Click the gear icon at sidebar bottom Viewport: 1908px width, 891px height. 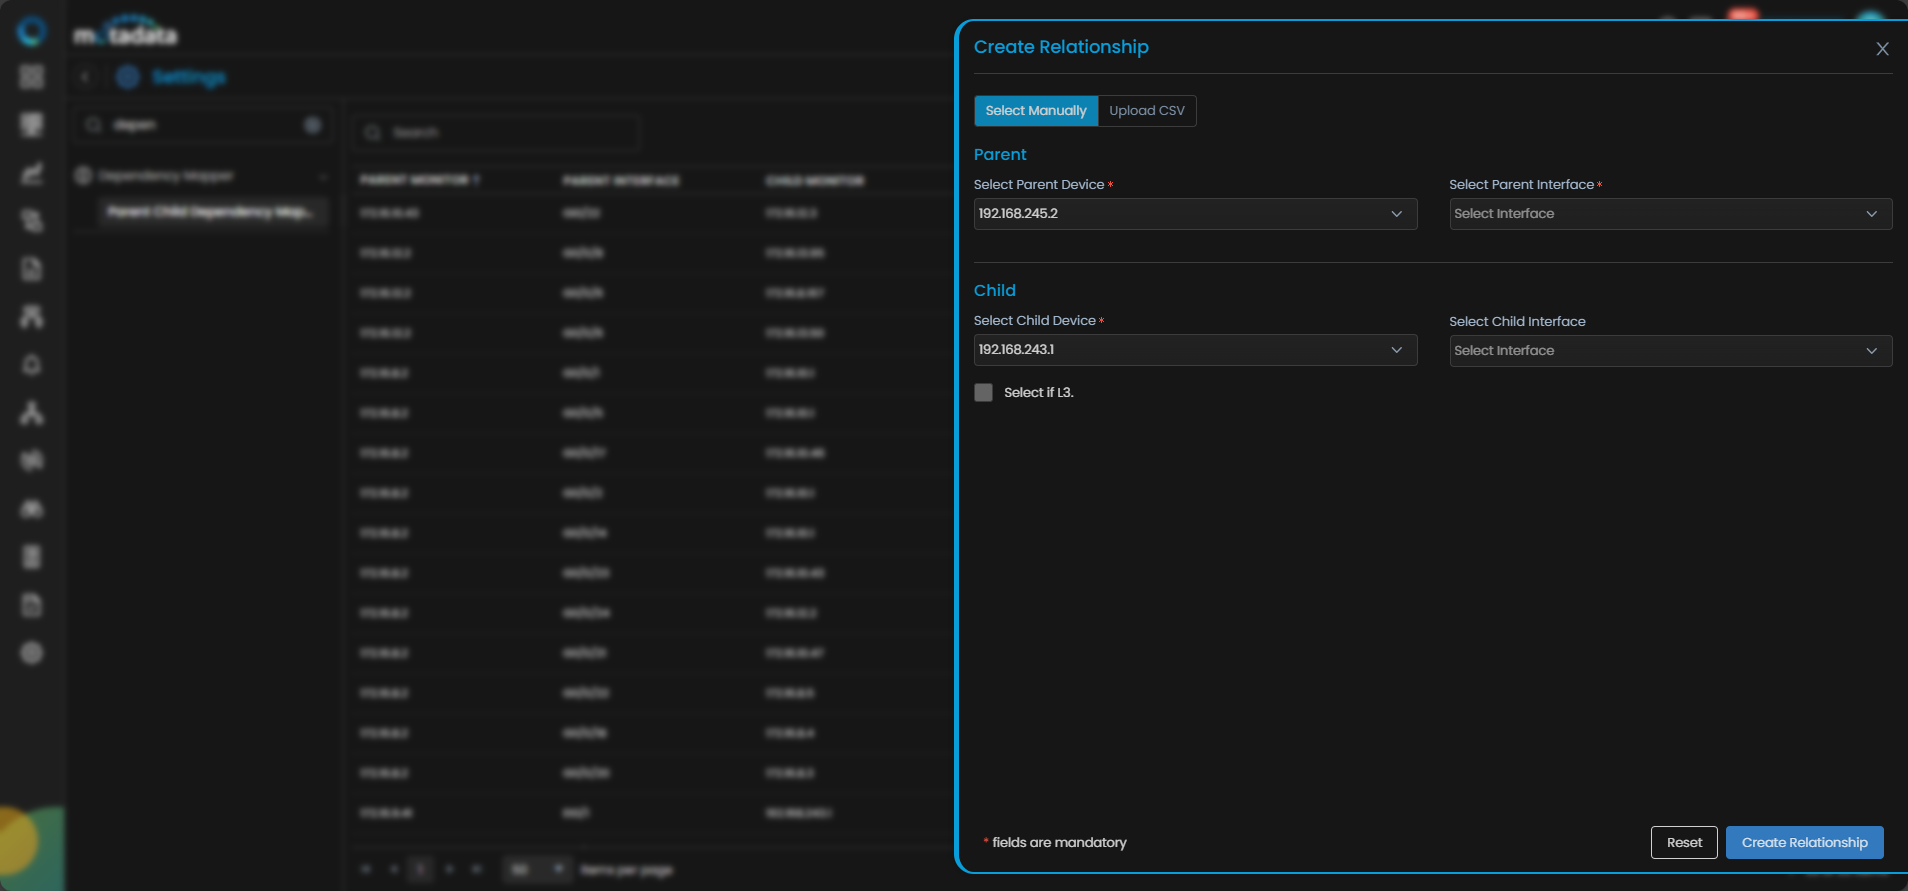tap(32, 653)
